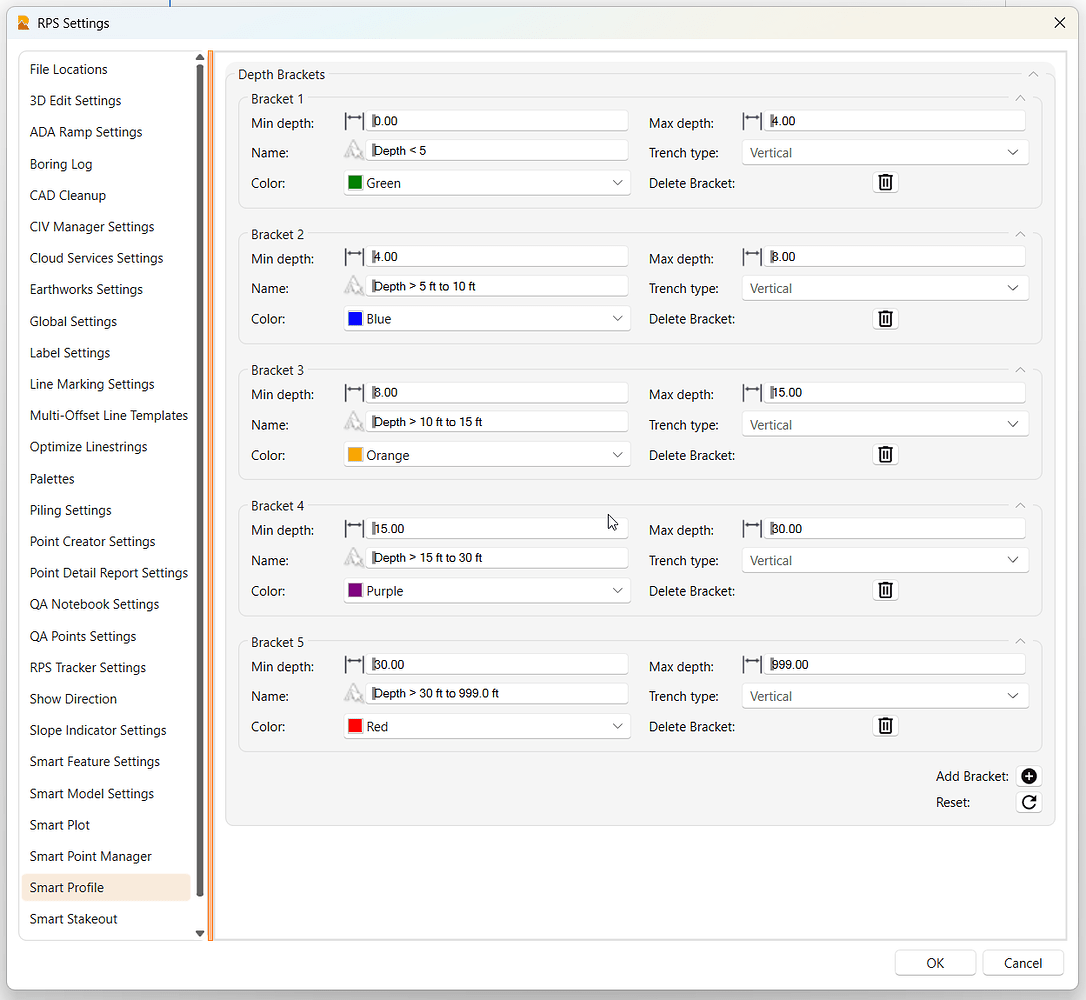The width and height of the screenshot is (1086, 1000).
Task: Collapse the Depth Brackets section
Action: (x=1033, y=74)
